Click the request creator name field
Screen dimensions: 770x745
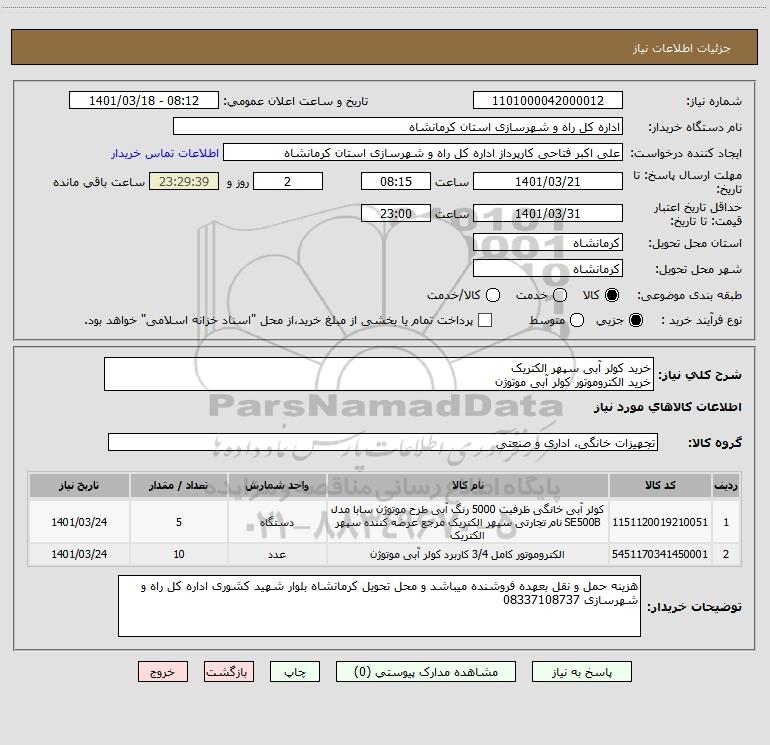423,153
